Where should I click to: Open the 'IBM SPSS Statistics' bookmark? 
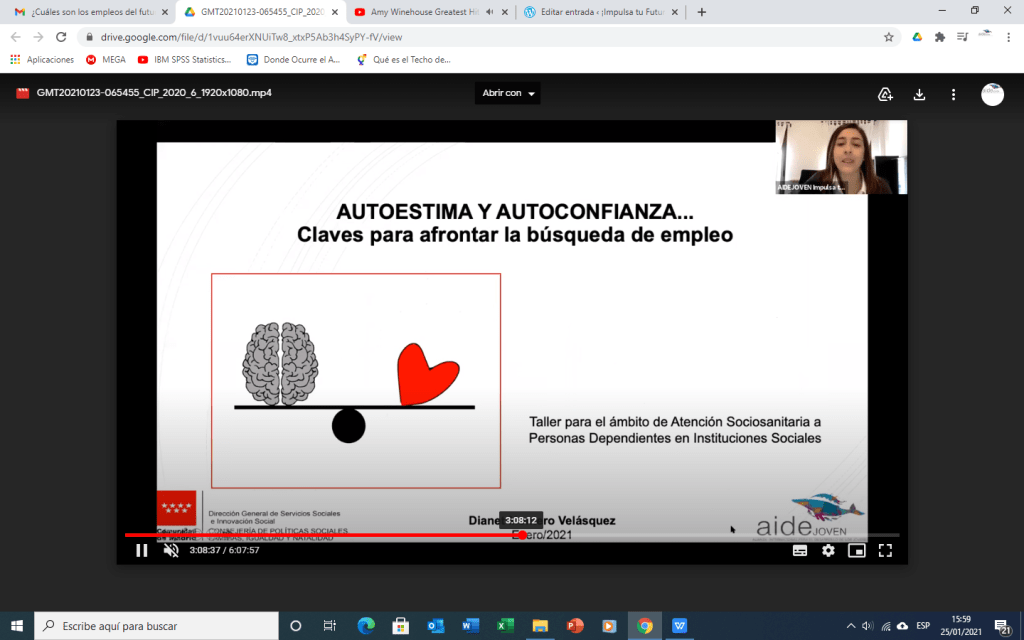184,59
